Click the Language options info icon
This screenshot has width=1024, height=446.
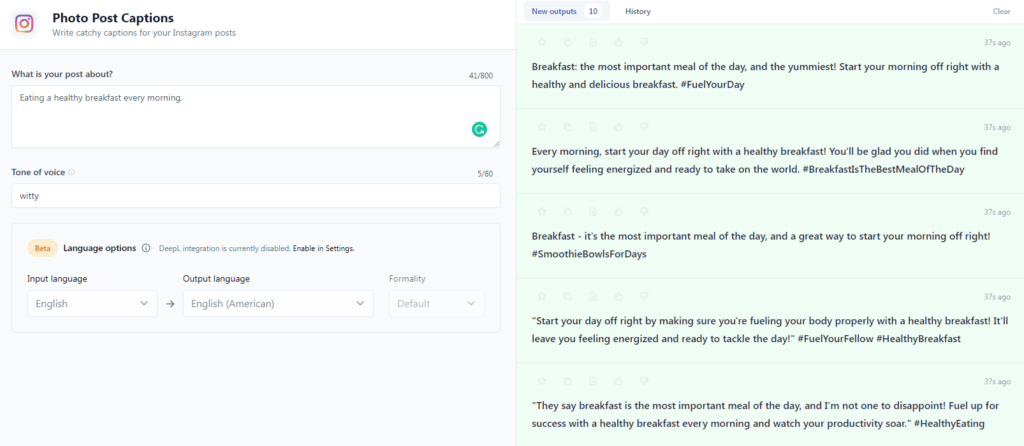(146, 248)
